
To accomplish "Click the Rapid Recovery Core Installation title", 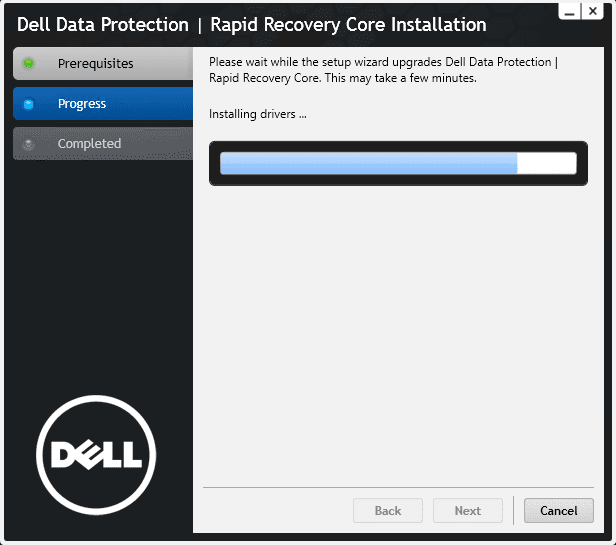I will 348,25.
